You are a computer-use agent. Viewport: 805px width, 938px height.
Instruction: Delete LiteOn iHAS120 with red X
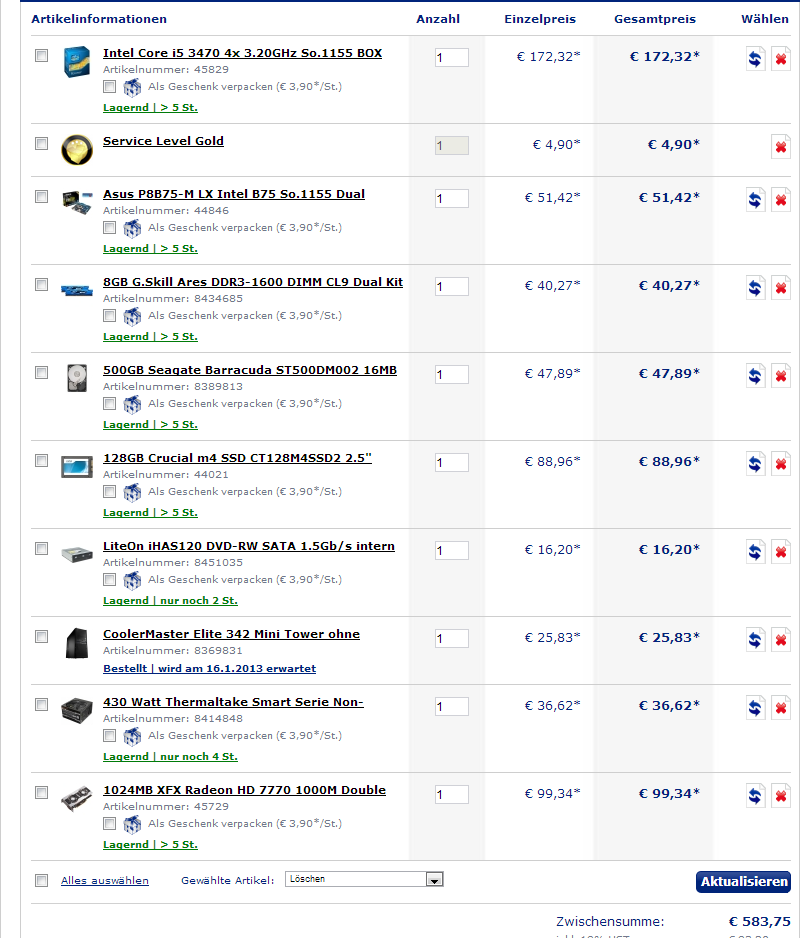tap(780, 552)
